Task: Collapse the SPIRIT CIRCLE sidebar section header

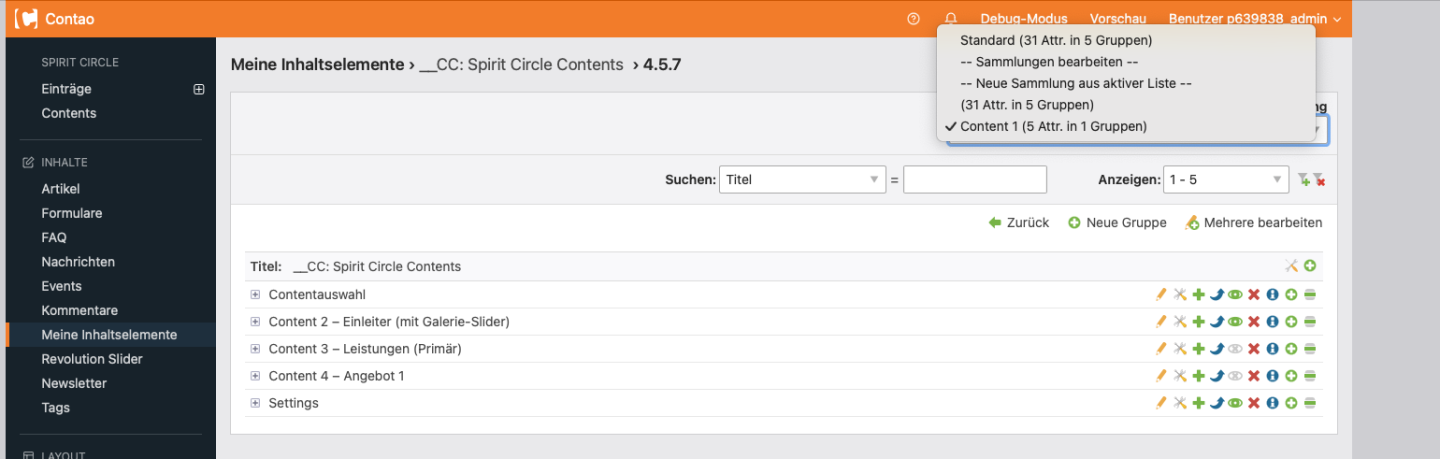Action: point(80,62)
